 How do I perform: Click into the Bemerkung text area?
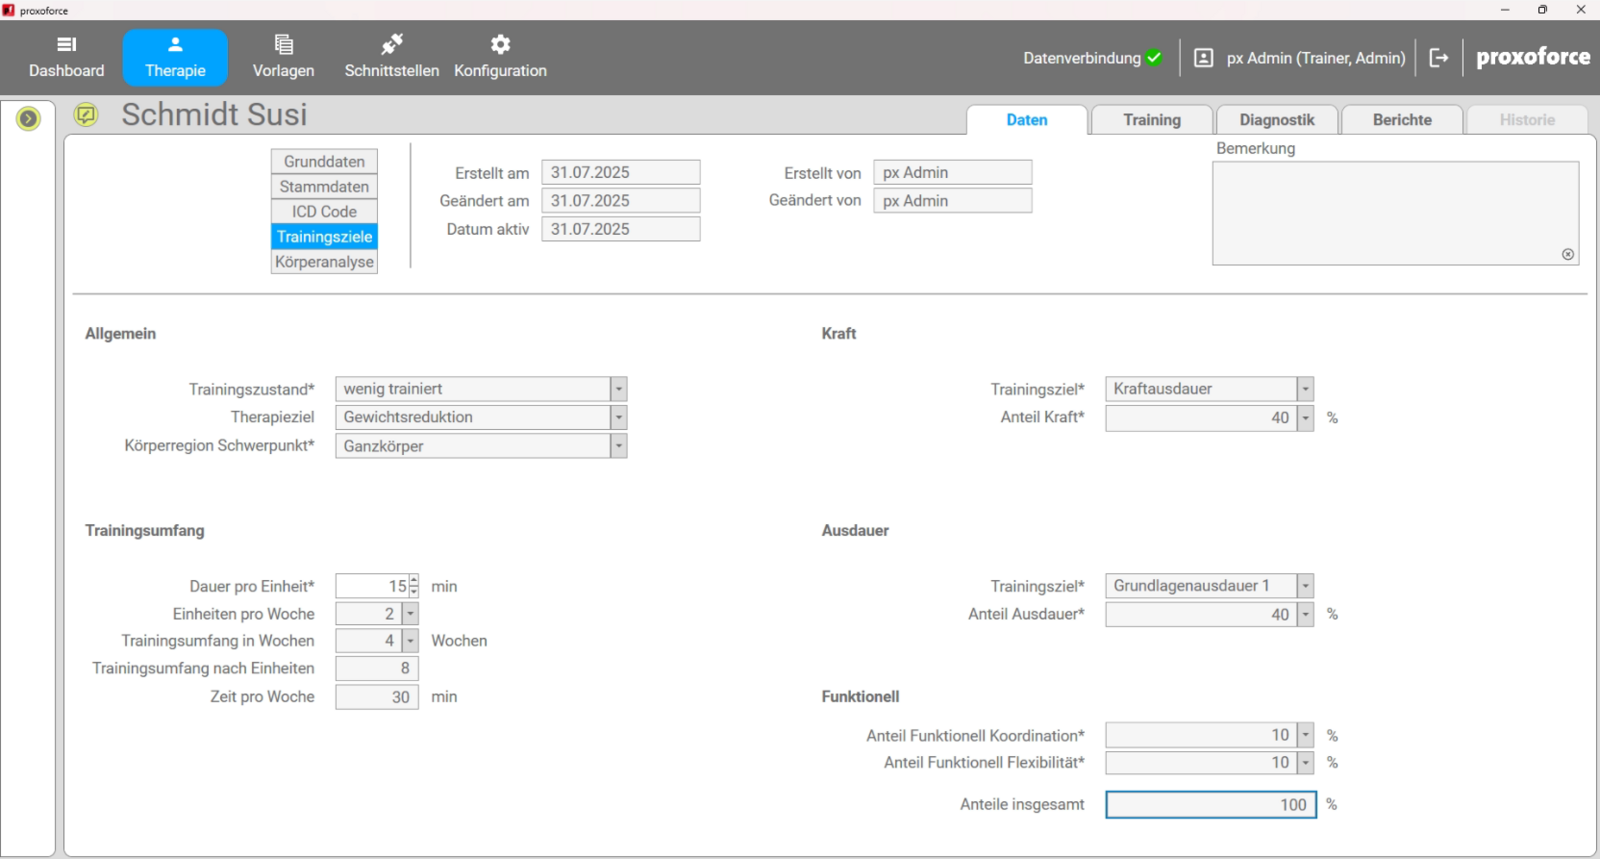(x=1394, y=212)
